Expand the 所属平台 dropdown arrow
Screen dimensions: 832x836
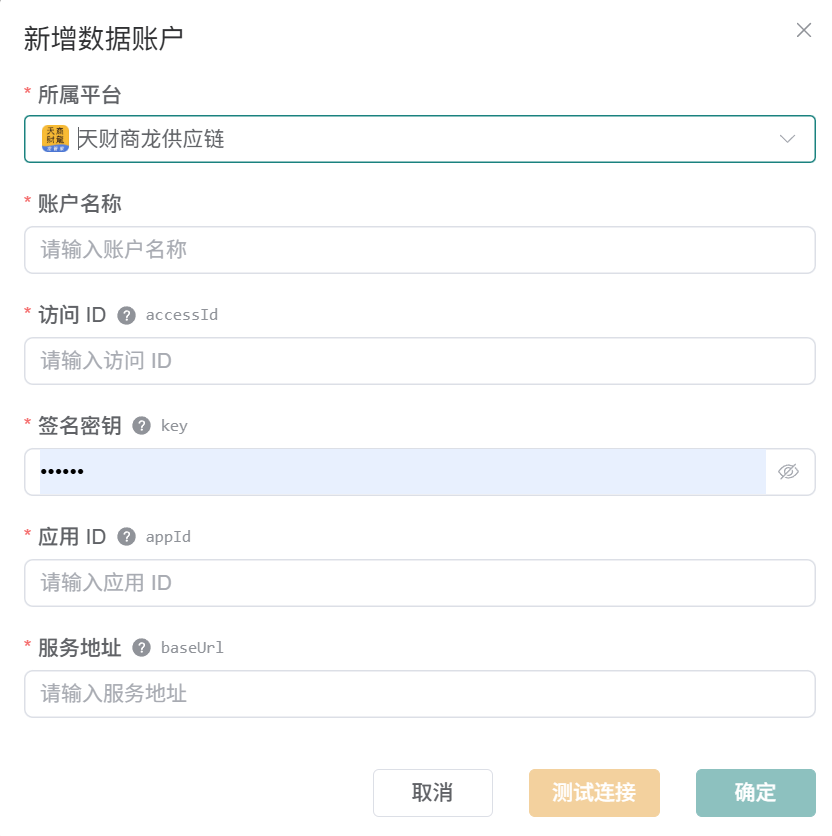coord(787,139)
